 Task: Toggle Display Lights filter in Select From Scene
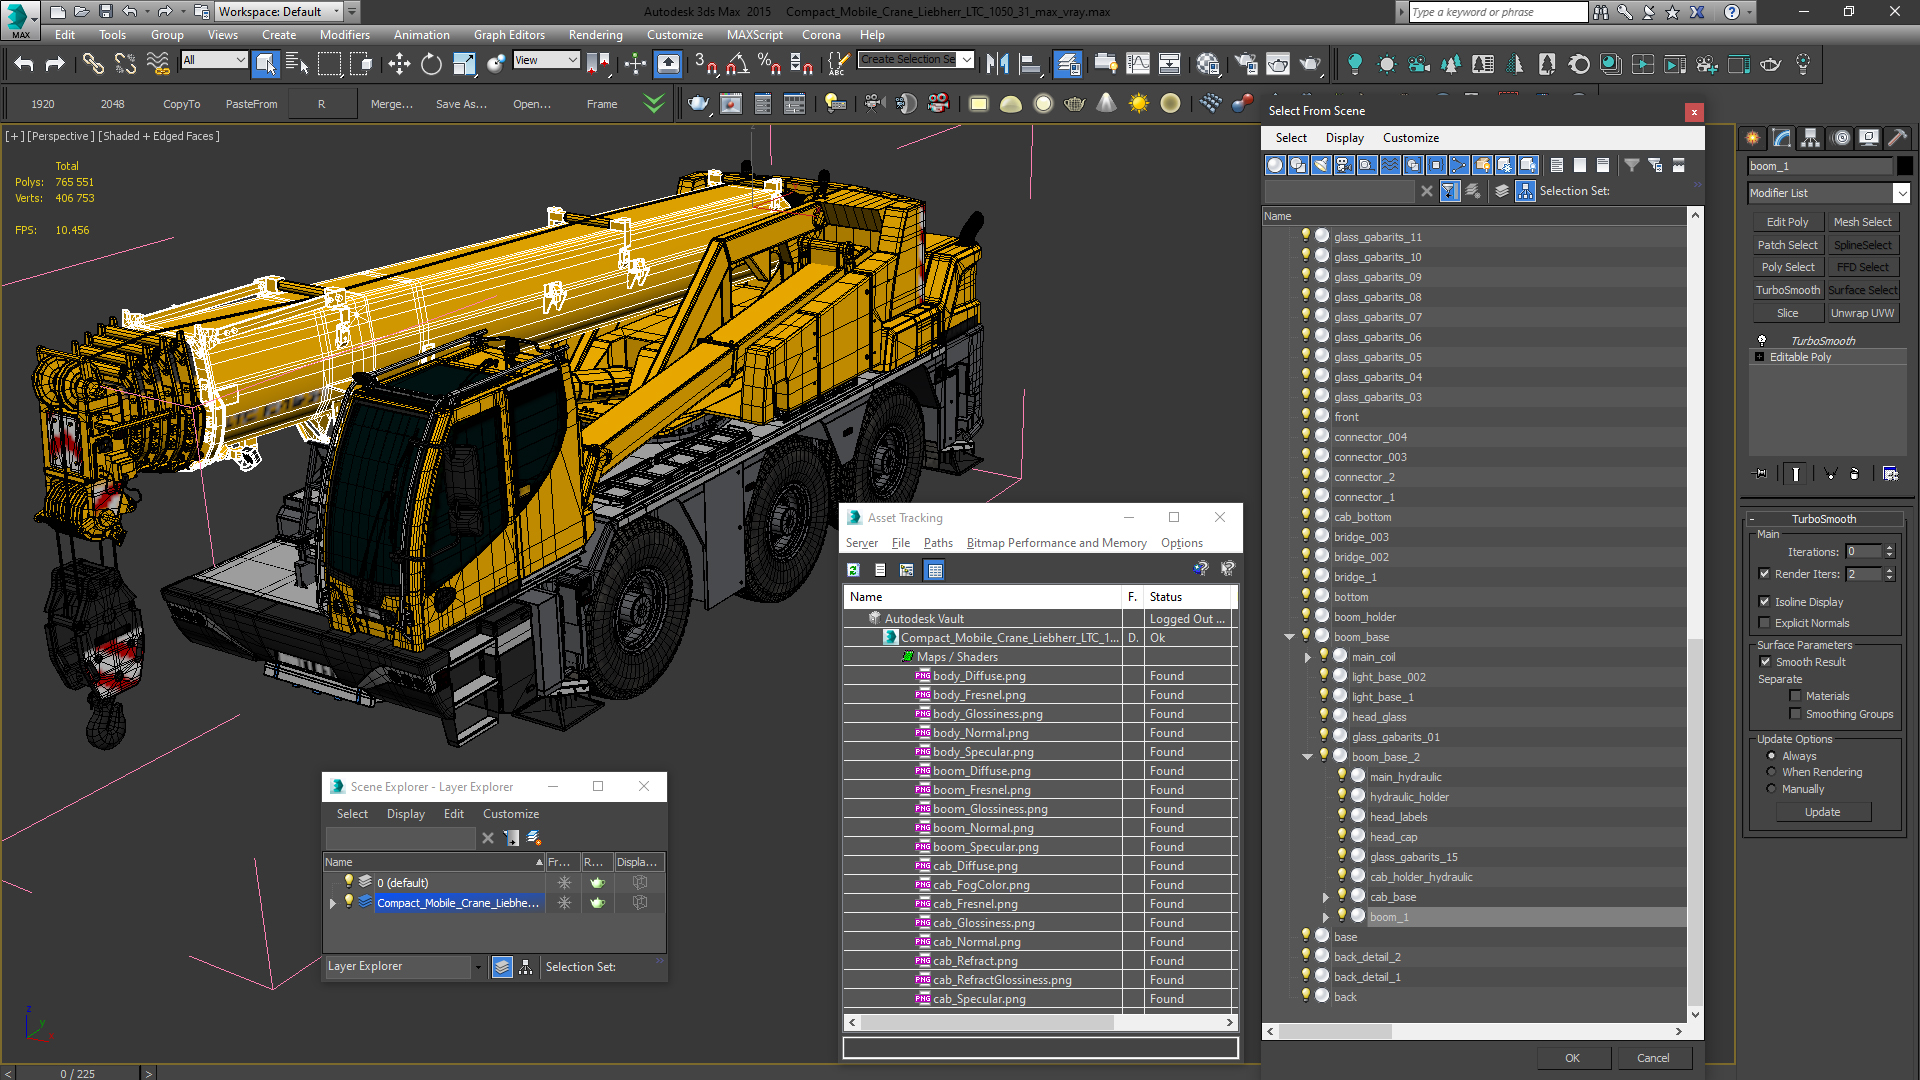pyautogui.click(x=1321, y=165)
